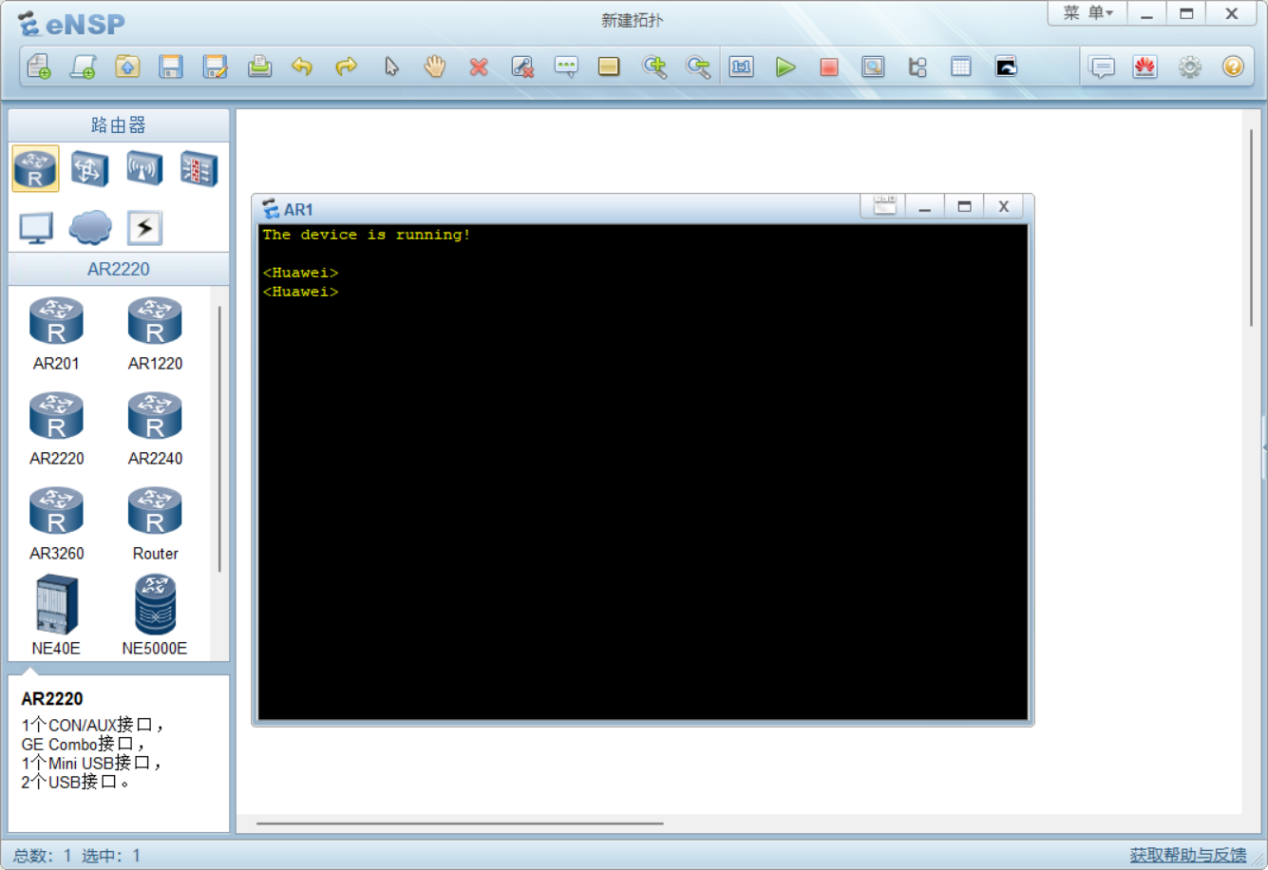This screenshot has width=1268, height=870.
Task: Select the firewall device category icon
Action: 199,168
